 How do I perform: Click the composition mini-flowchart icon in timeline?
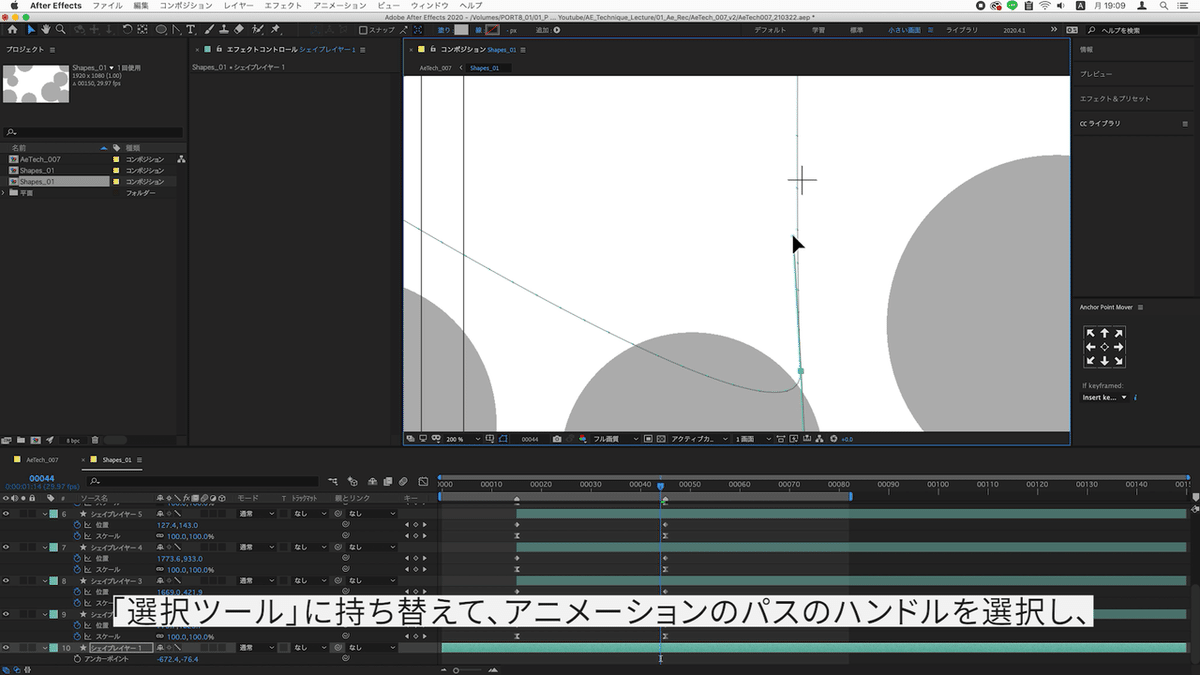point(334,481)
